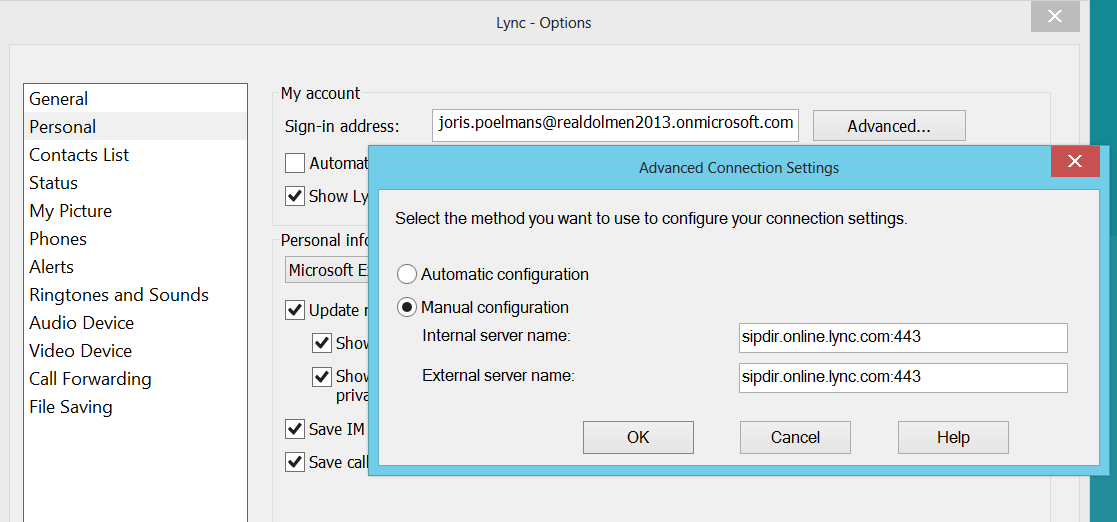
Task: Go to My Picture settings
Action: 135,211
